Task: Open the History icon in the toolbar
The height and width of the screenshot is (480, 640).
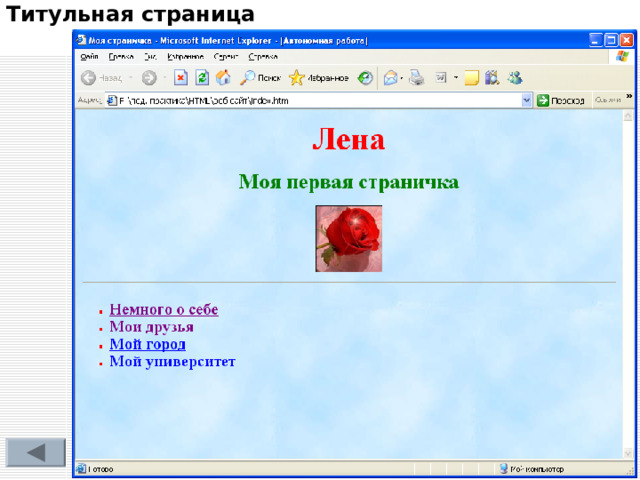Action: click(x=366, y=78)
